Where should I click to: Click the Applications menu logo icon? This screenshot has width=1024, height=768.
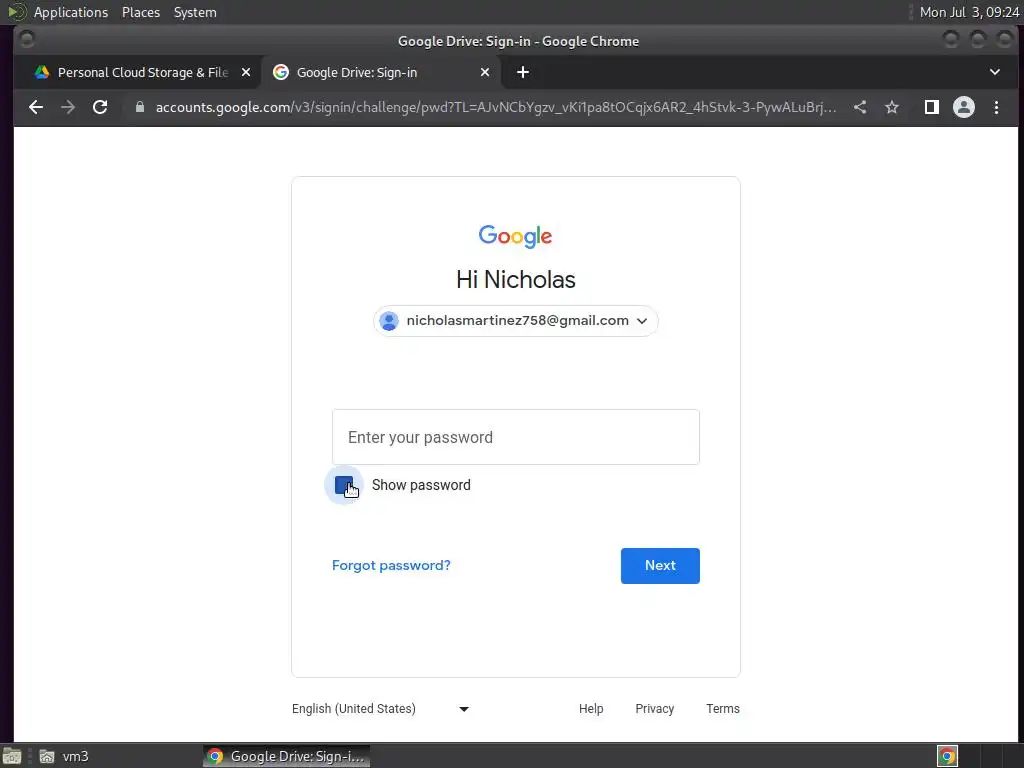(16, 12)
